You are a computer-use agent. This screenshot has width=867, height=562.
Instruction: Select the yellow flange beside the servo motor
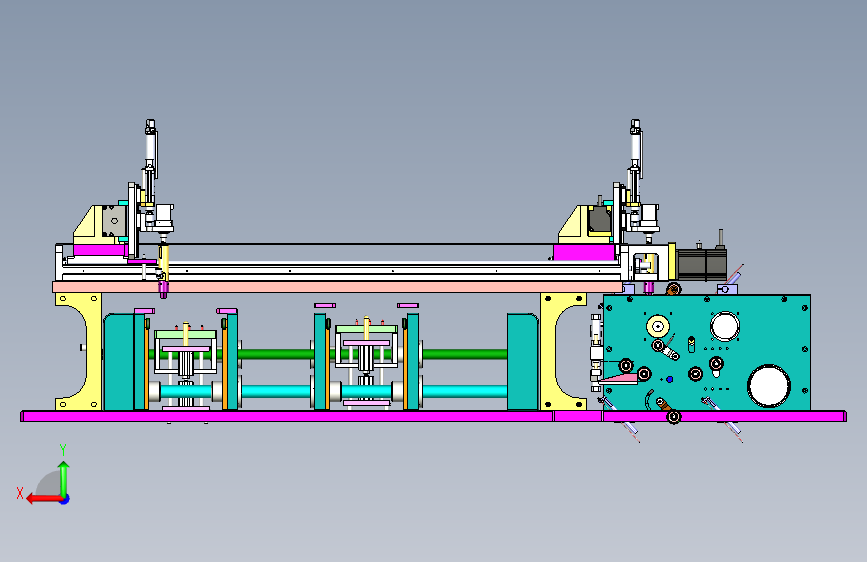[x=672, y=261]
